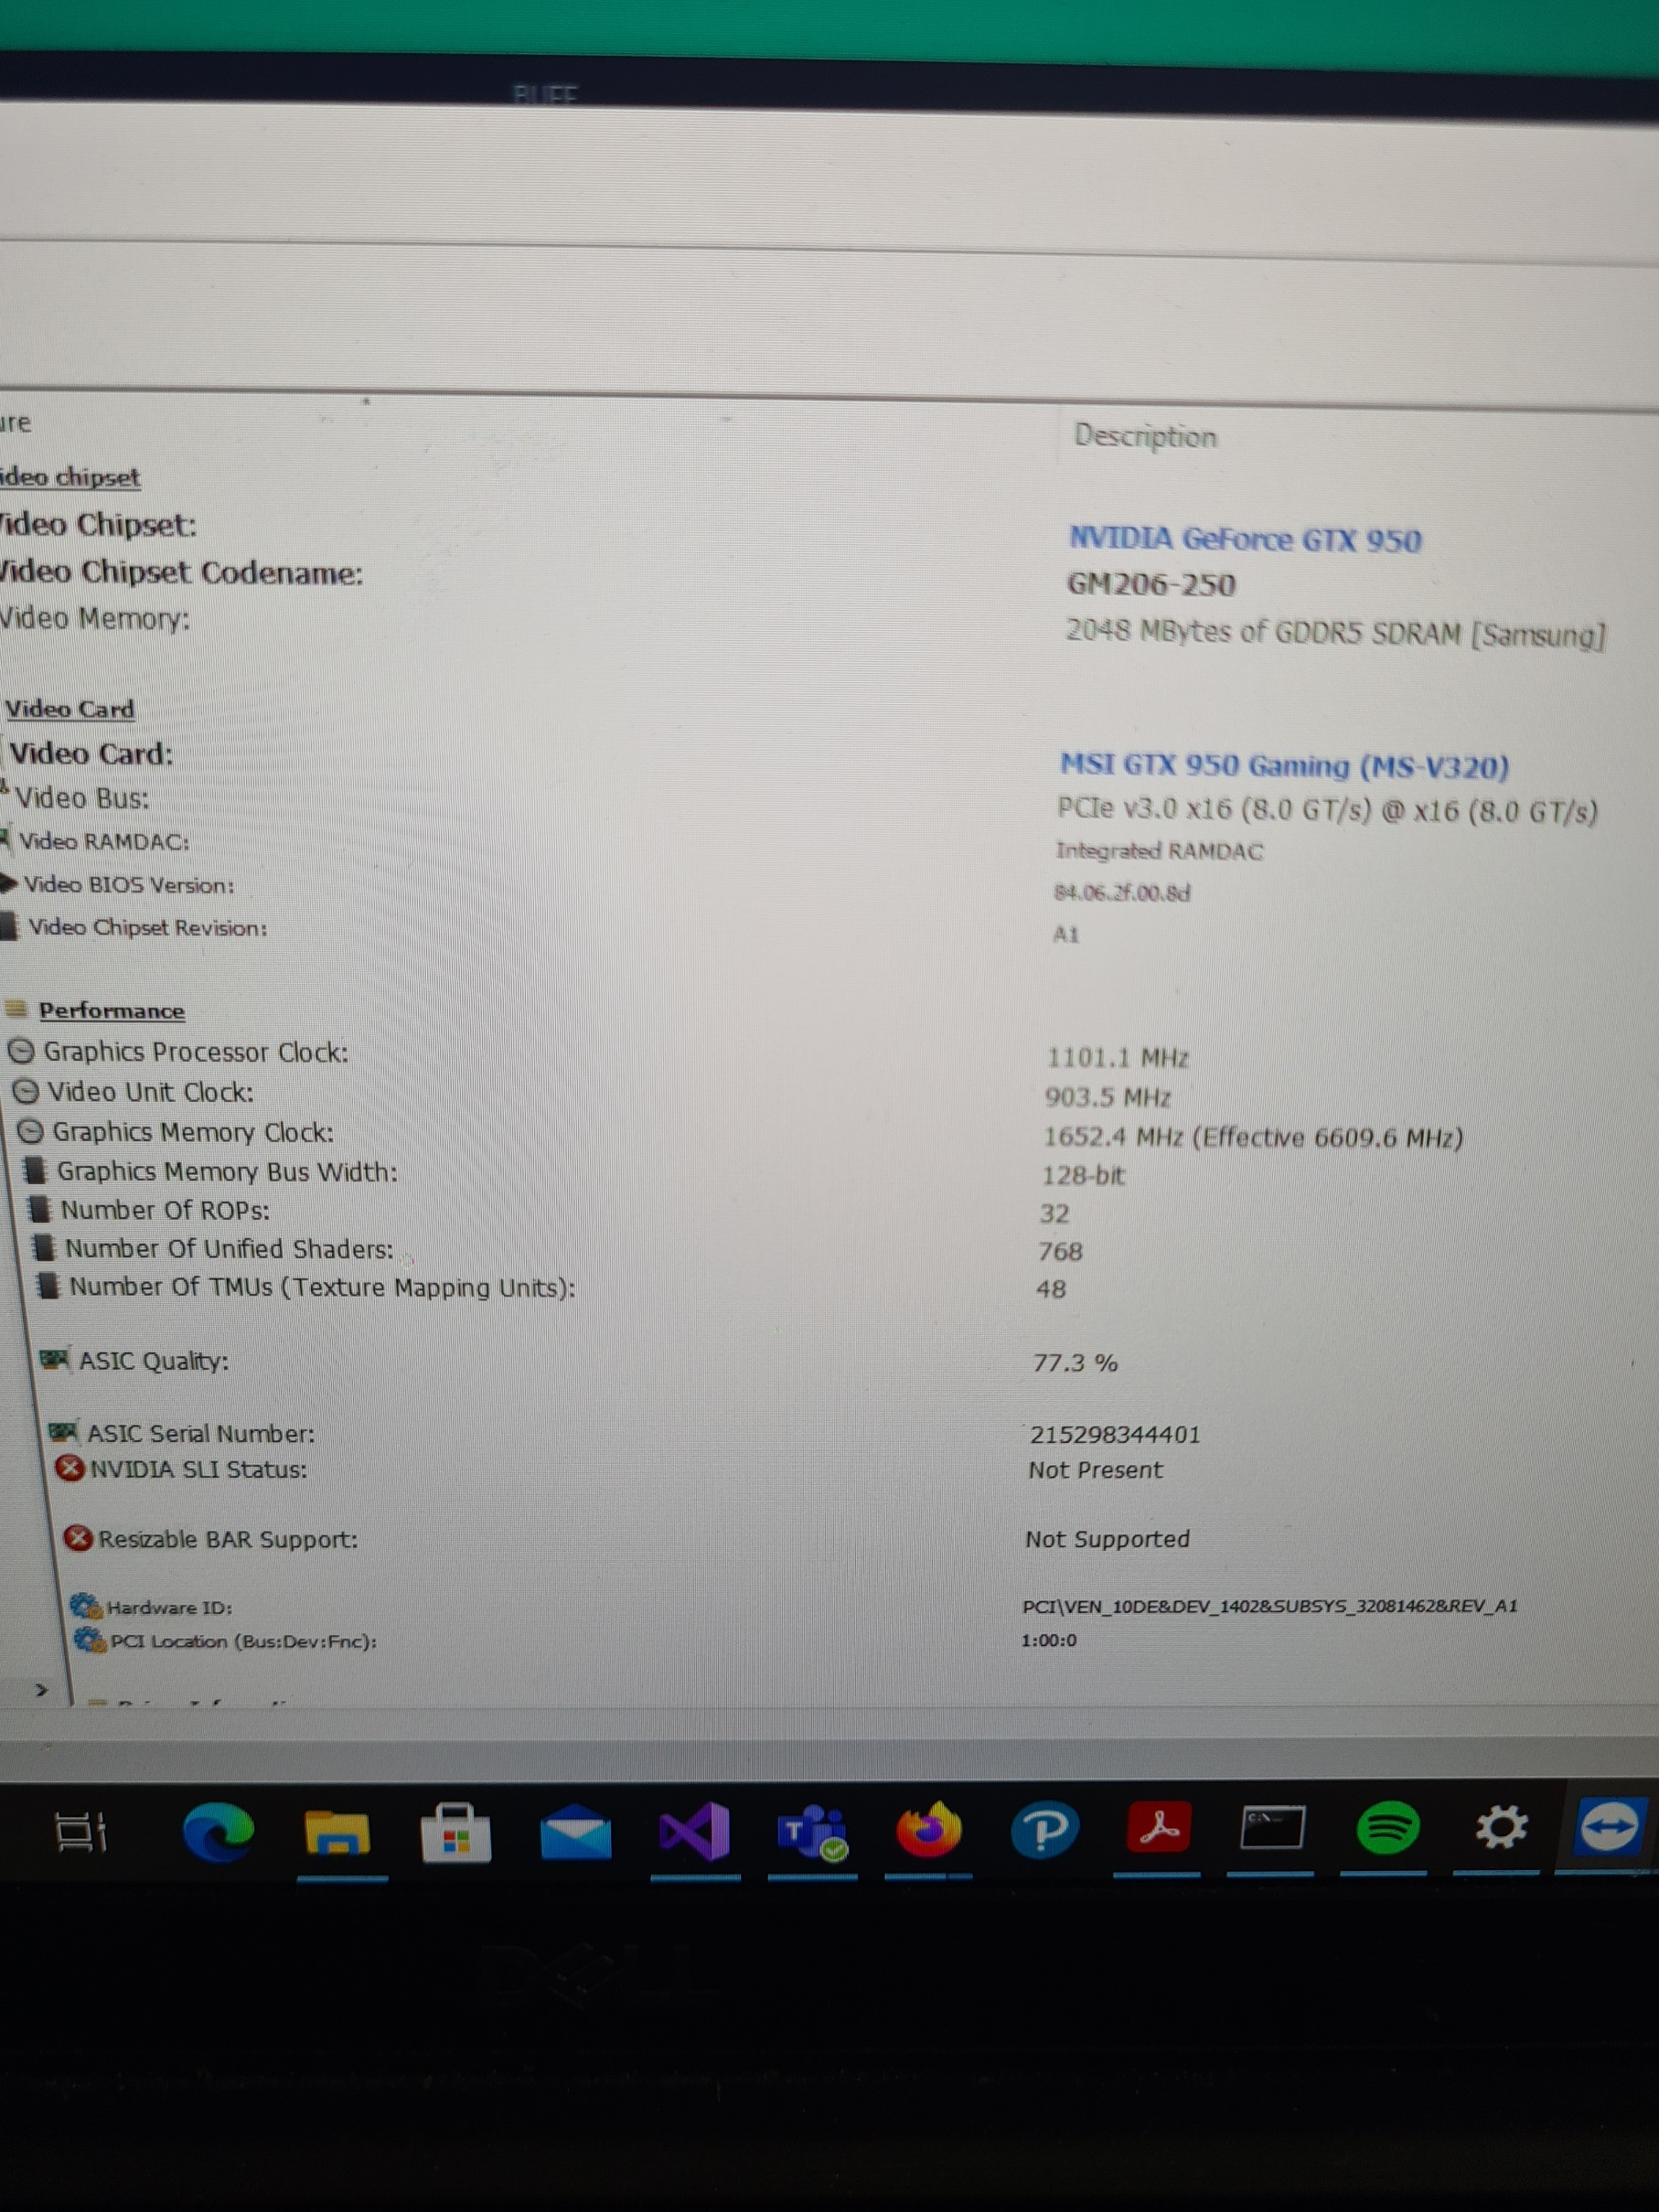Image resolution: width=1659 pixels, height=2212 pixels.
Task: Open TeamViewer from the taskbar
Action: click(x=1607, y=1827)
